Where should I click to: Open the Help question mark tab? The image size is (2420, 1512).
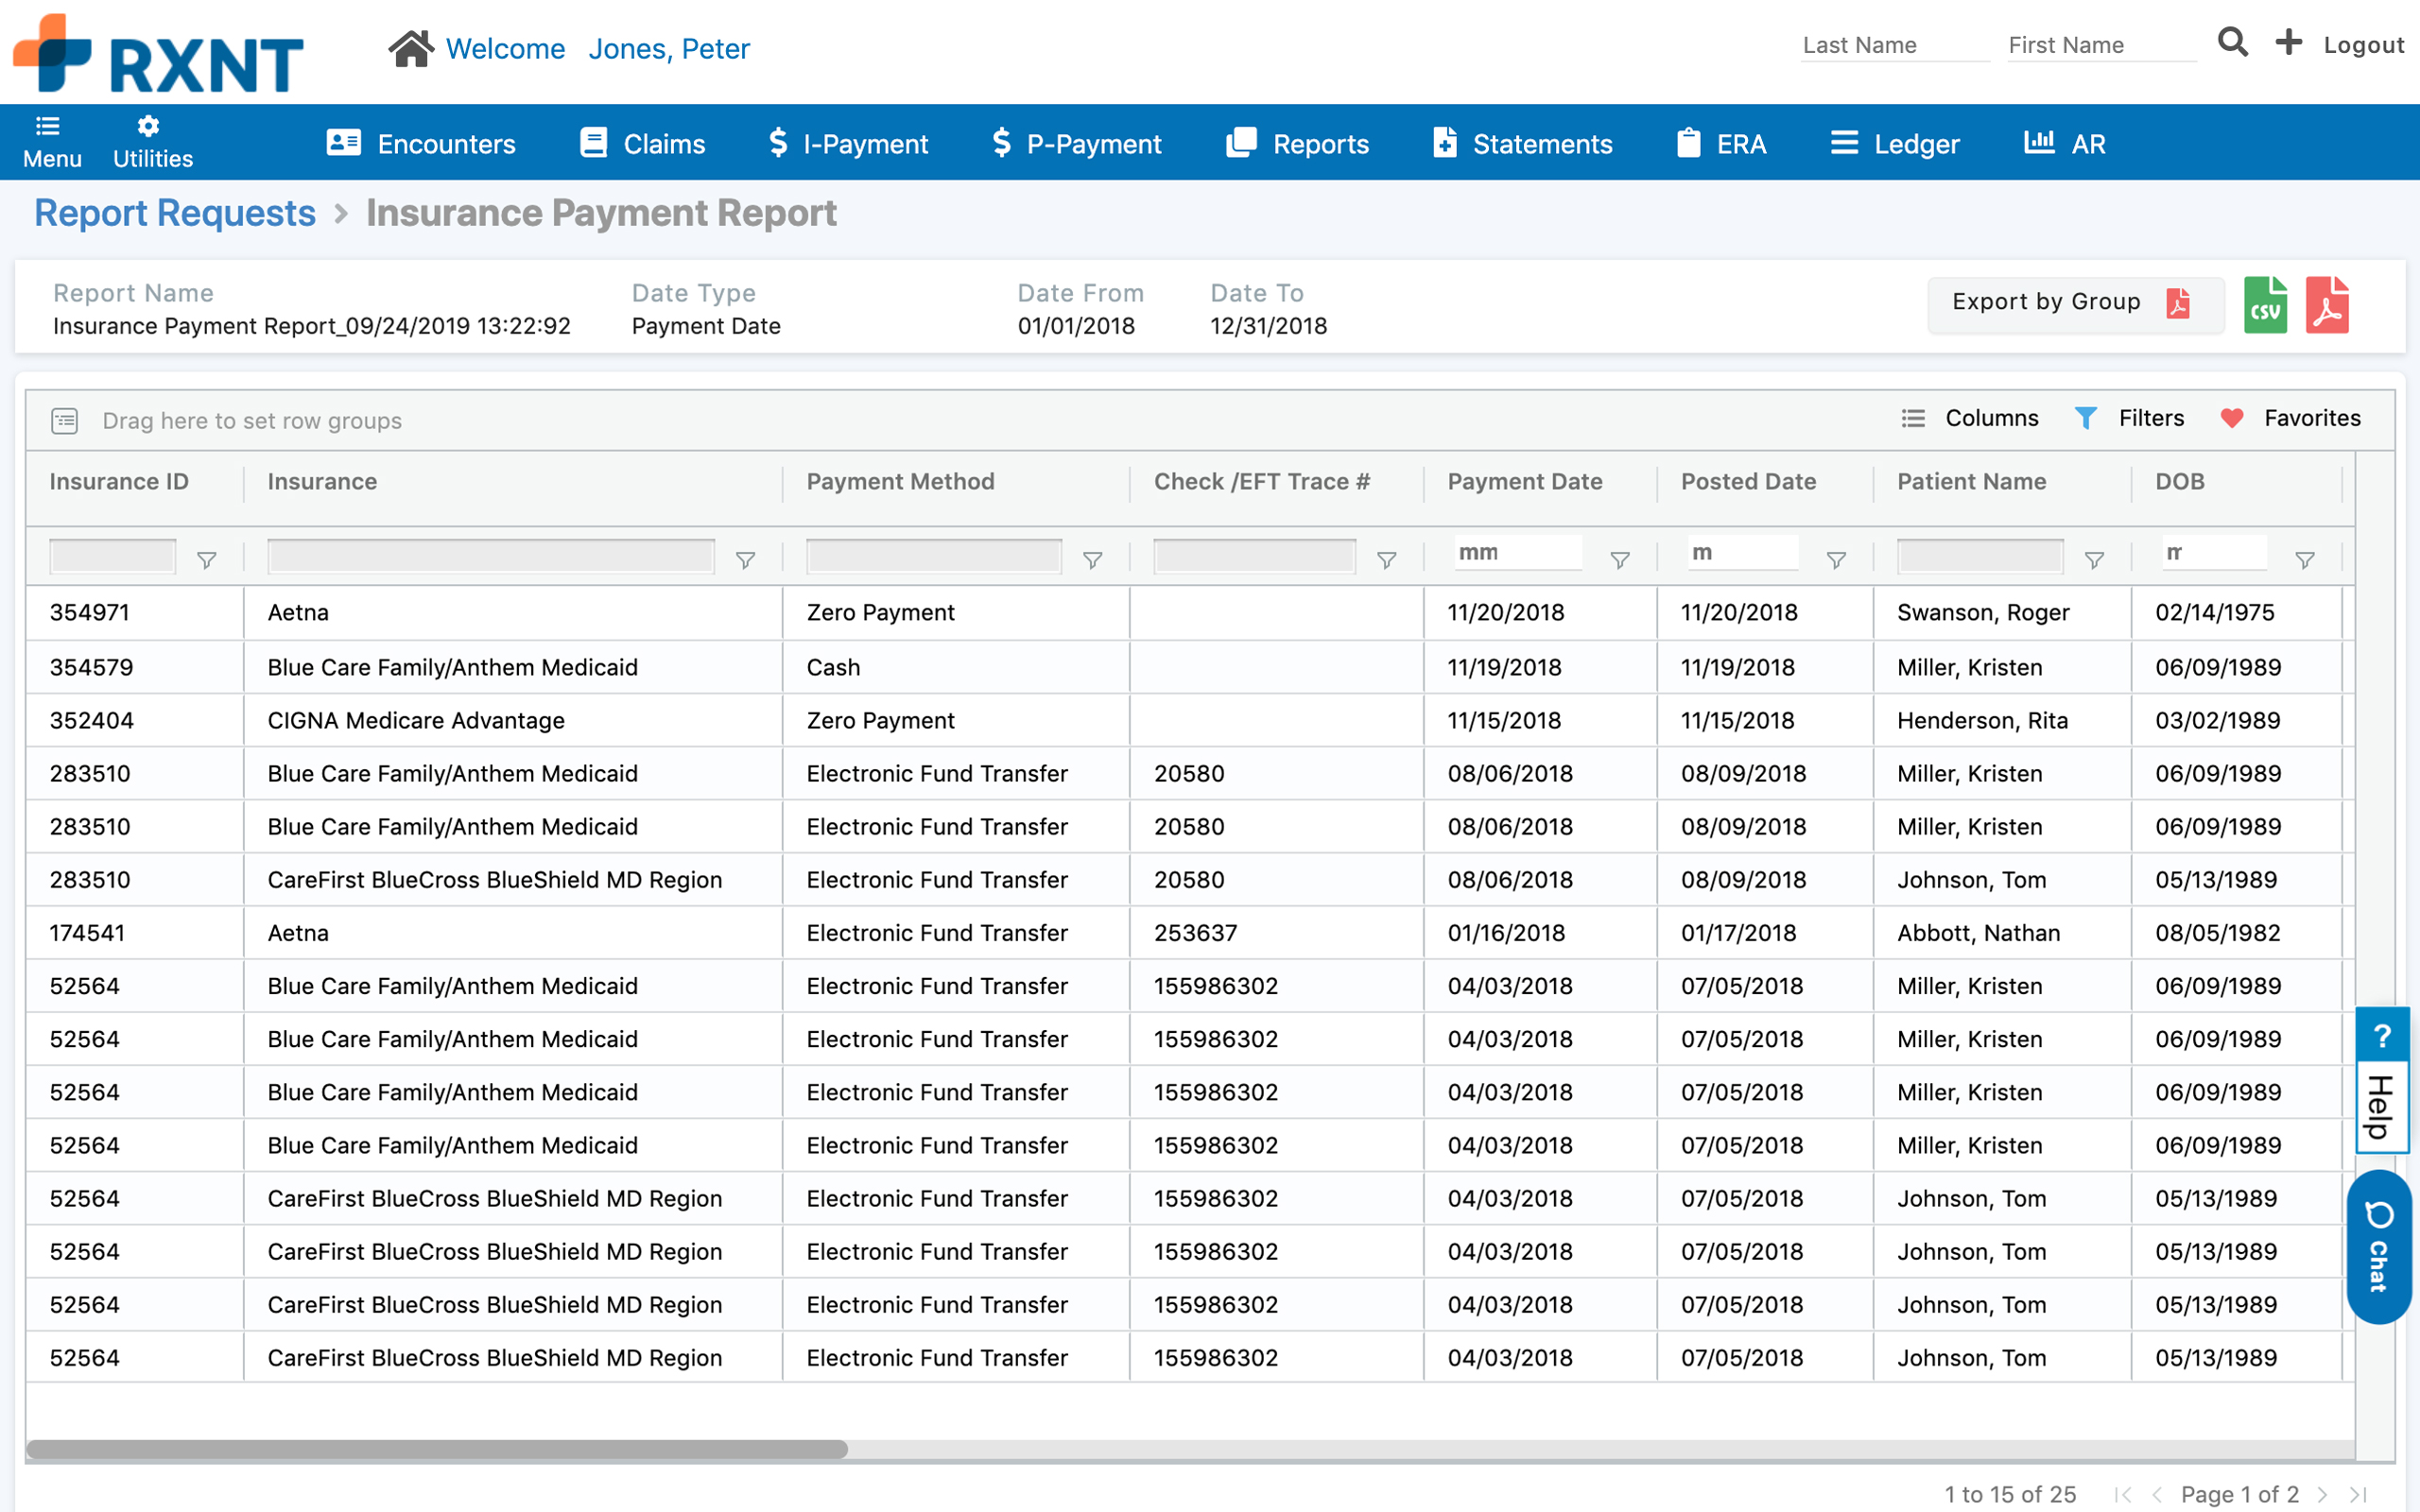(2382, 1036)
